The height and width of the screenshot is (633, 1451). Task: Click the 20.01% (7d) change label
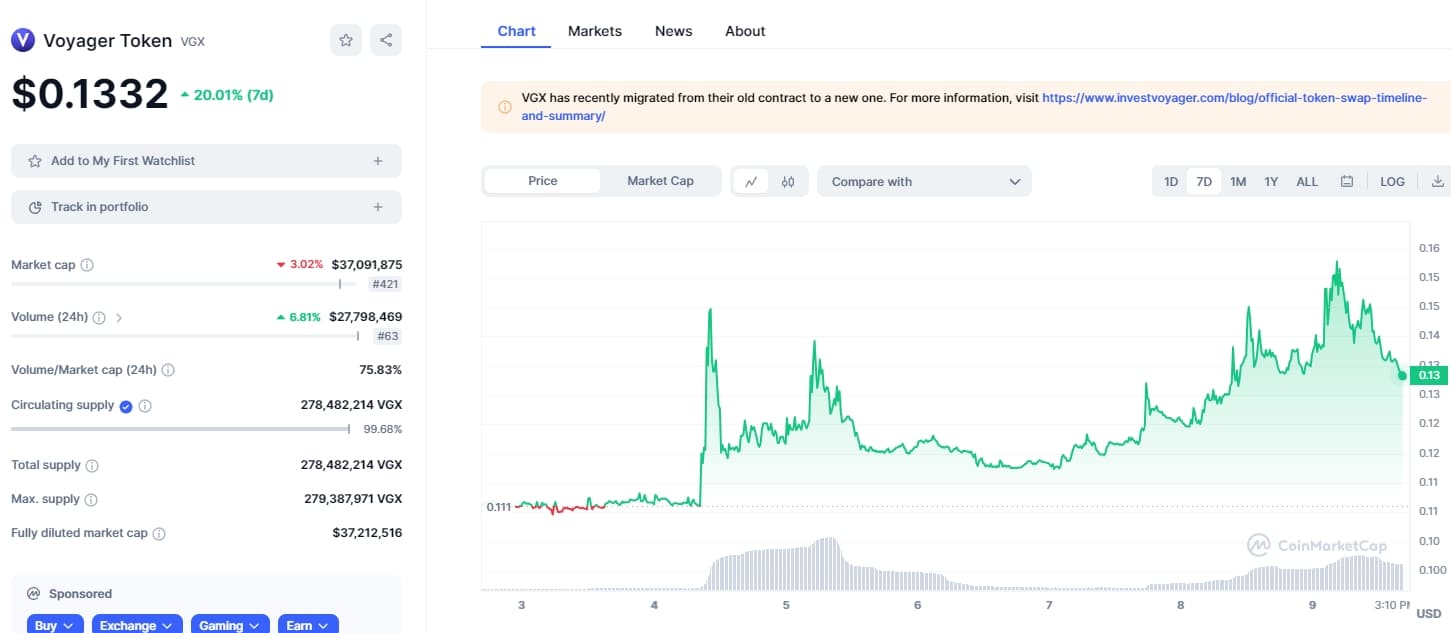point(227,95)
